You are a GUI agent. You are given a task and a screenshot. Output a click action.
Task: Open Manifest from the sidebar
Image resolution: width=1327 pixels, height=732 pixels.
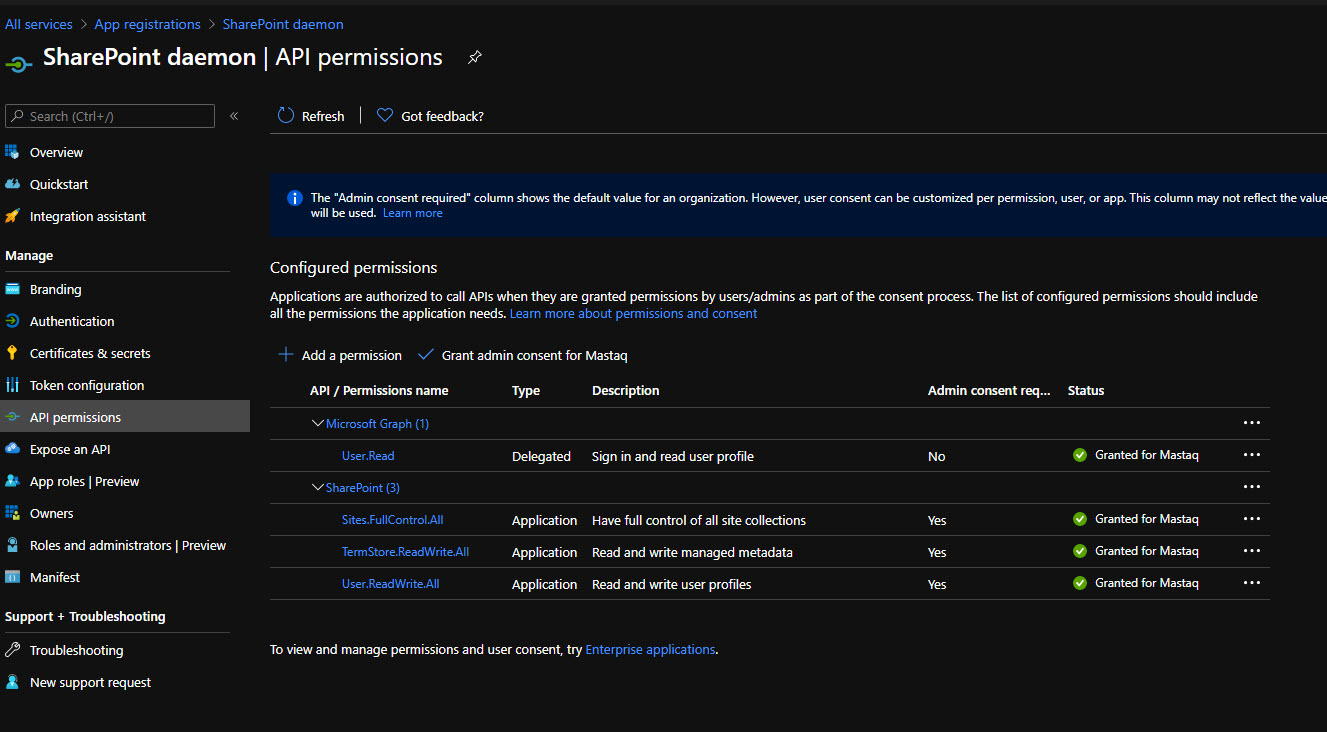tap(55, 577)
